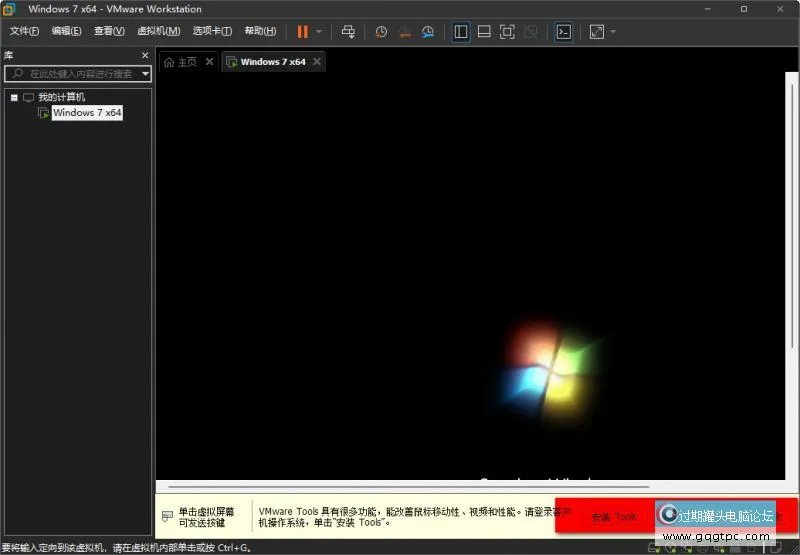
Task: Toggle the library sidebar view button
Action: pos(461,32)
